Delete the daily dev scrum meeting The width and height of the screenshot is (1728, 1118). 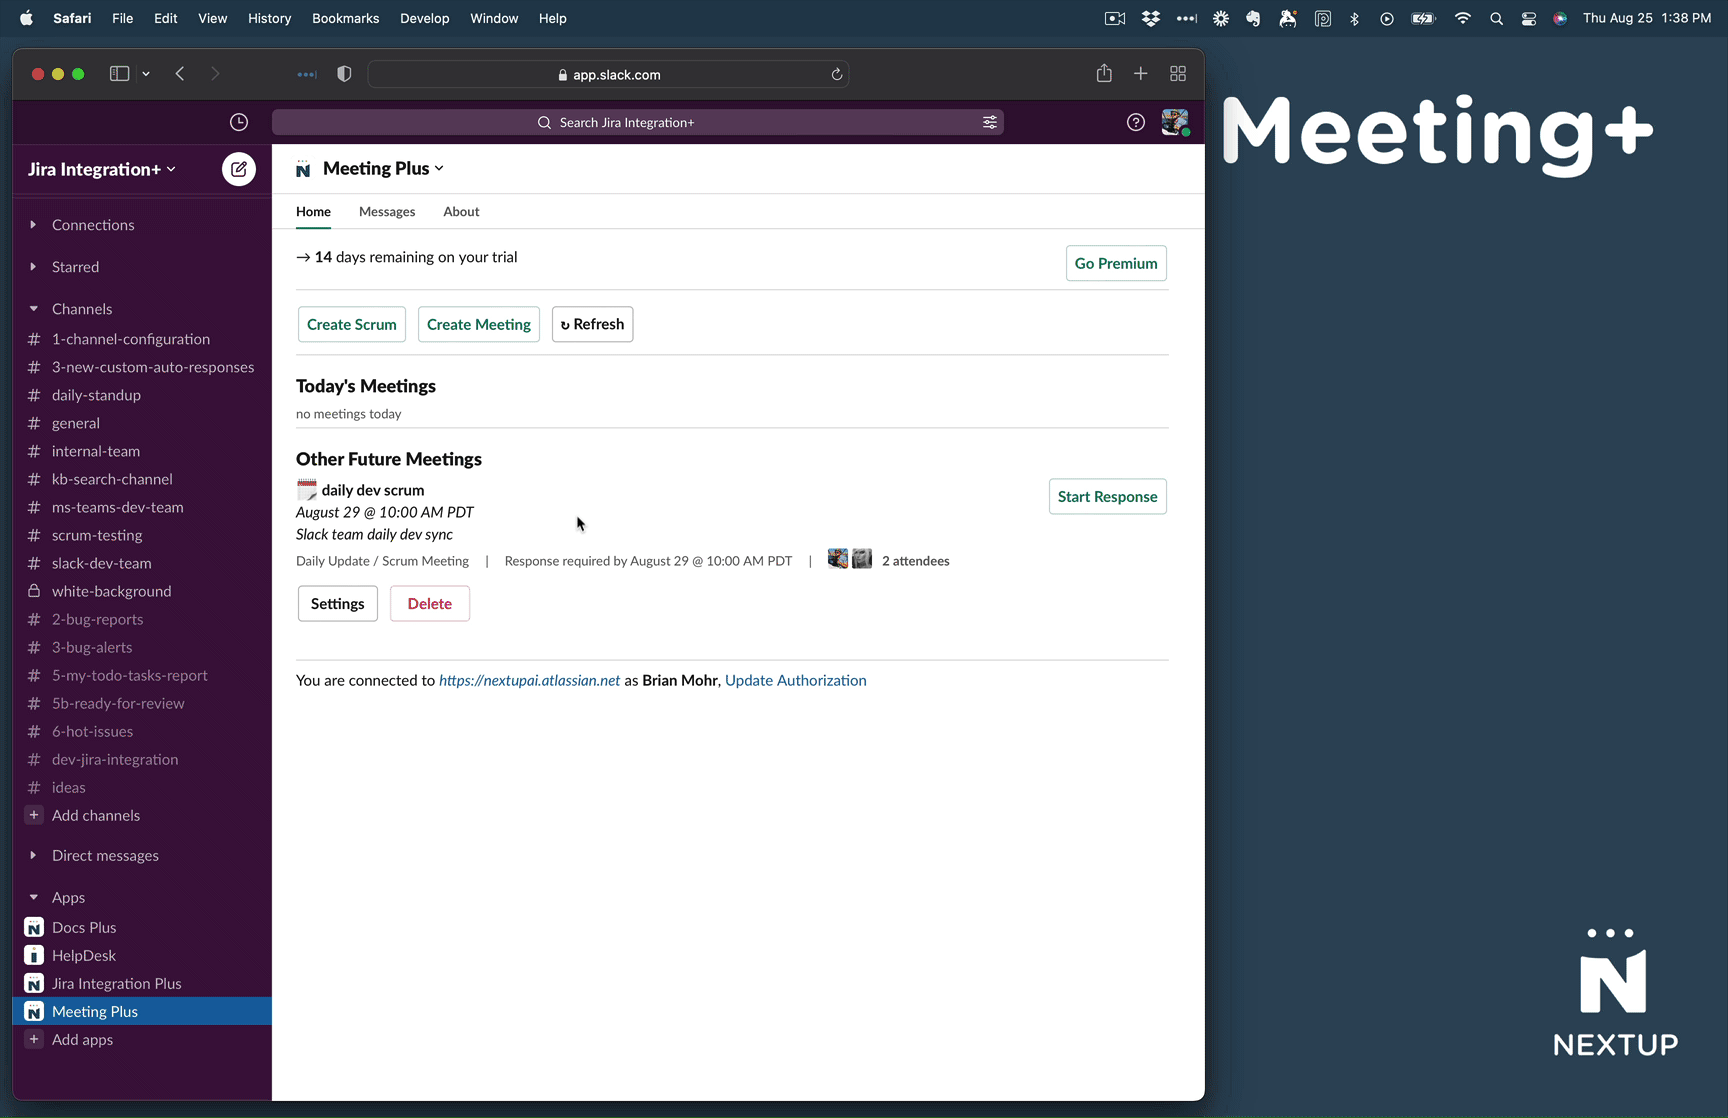pyautogui.click(x=430, y=603)
